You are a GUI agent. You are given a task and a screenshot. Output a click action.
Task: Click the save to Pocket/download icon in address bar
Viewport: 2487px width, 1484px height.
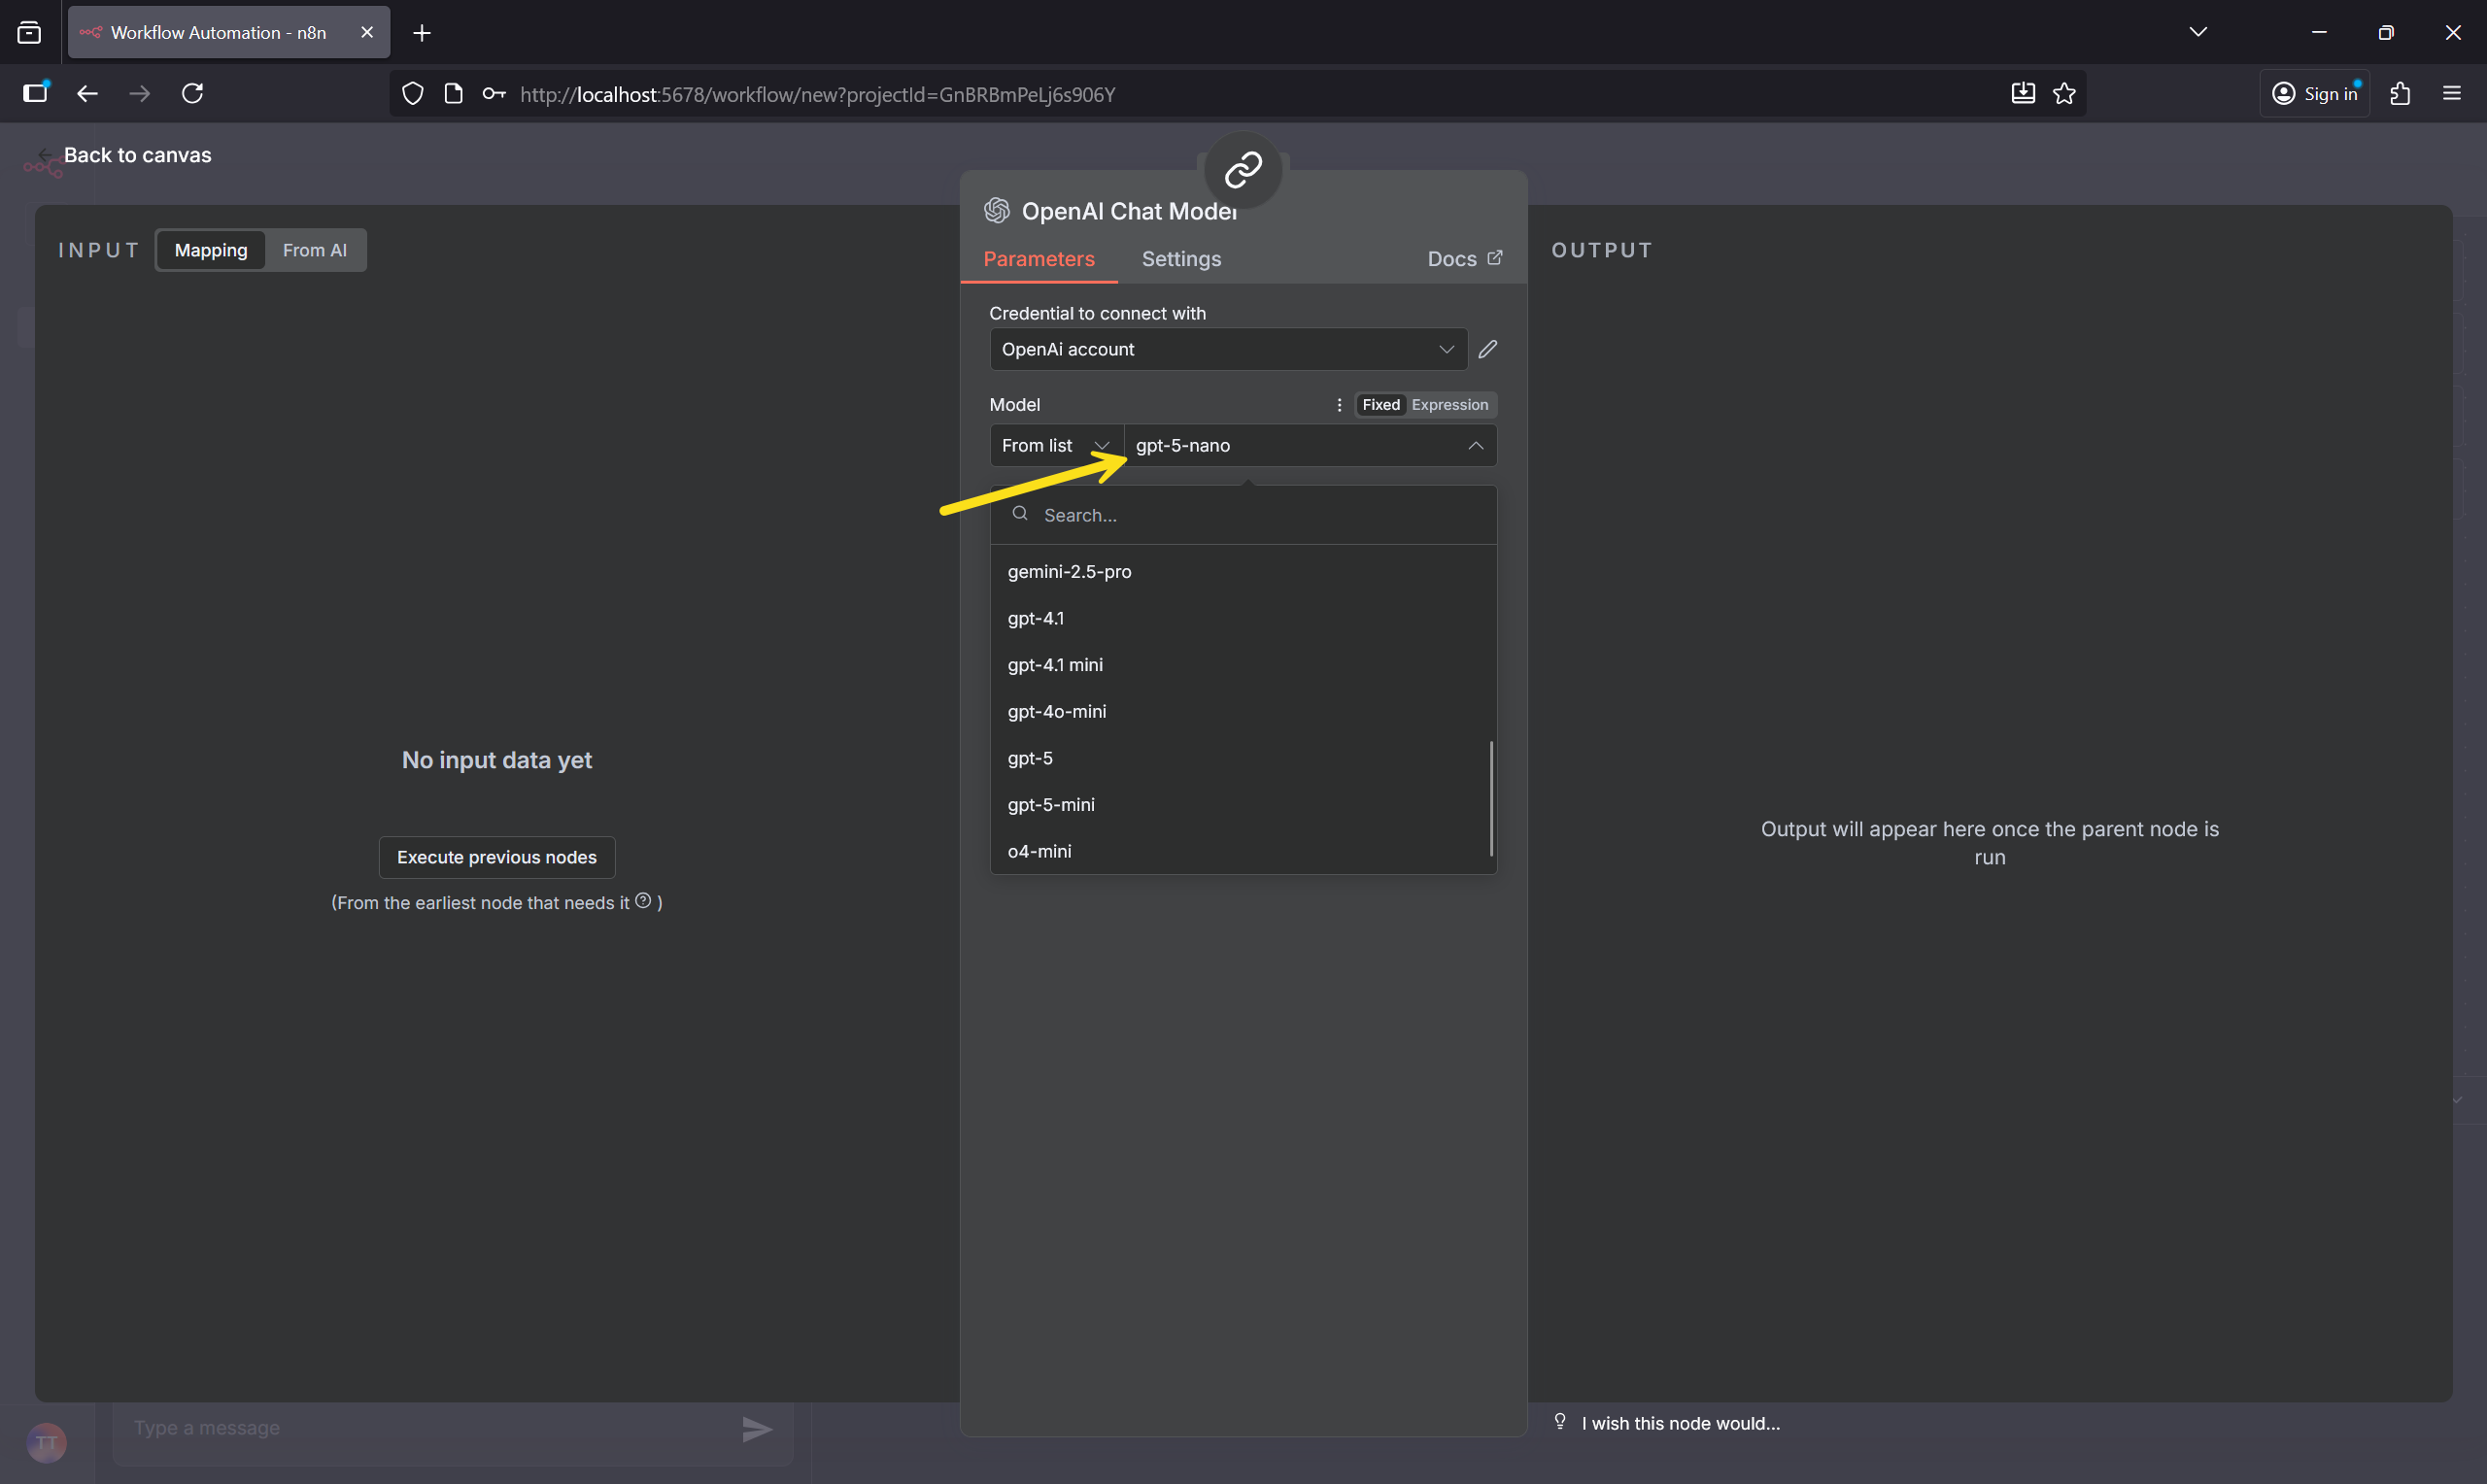point(2022,93)
